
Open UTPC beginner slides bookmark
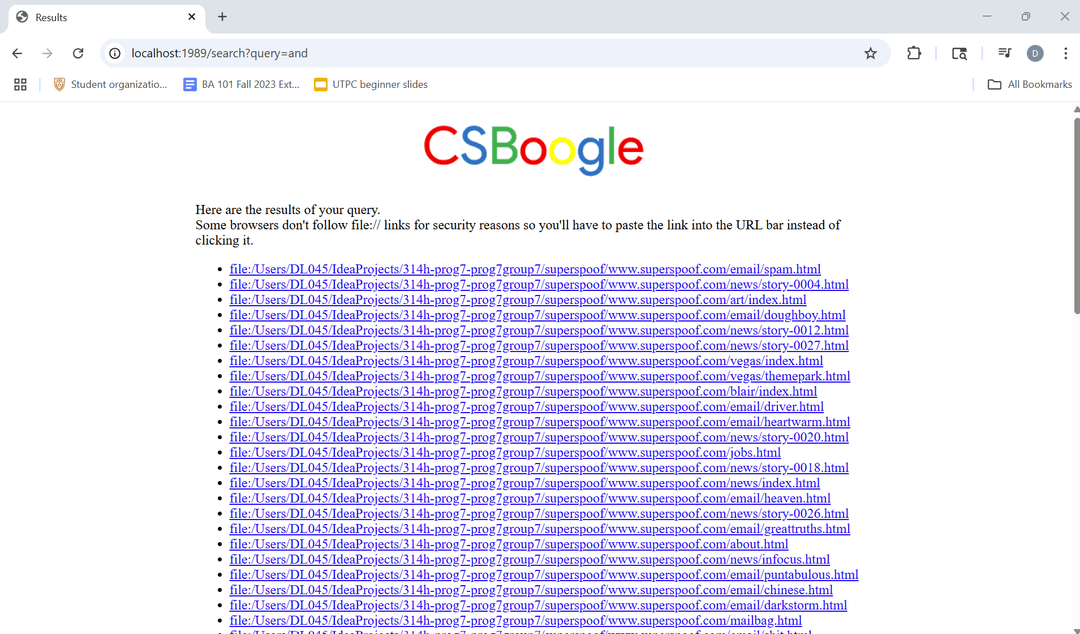(x=370, y=85)
